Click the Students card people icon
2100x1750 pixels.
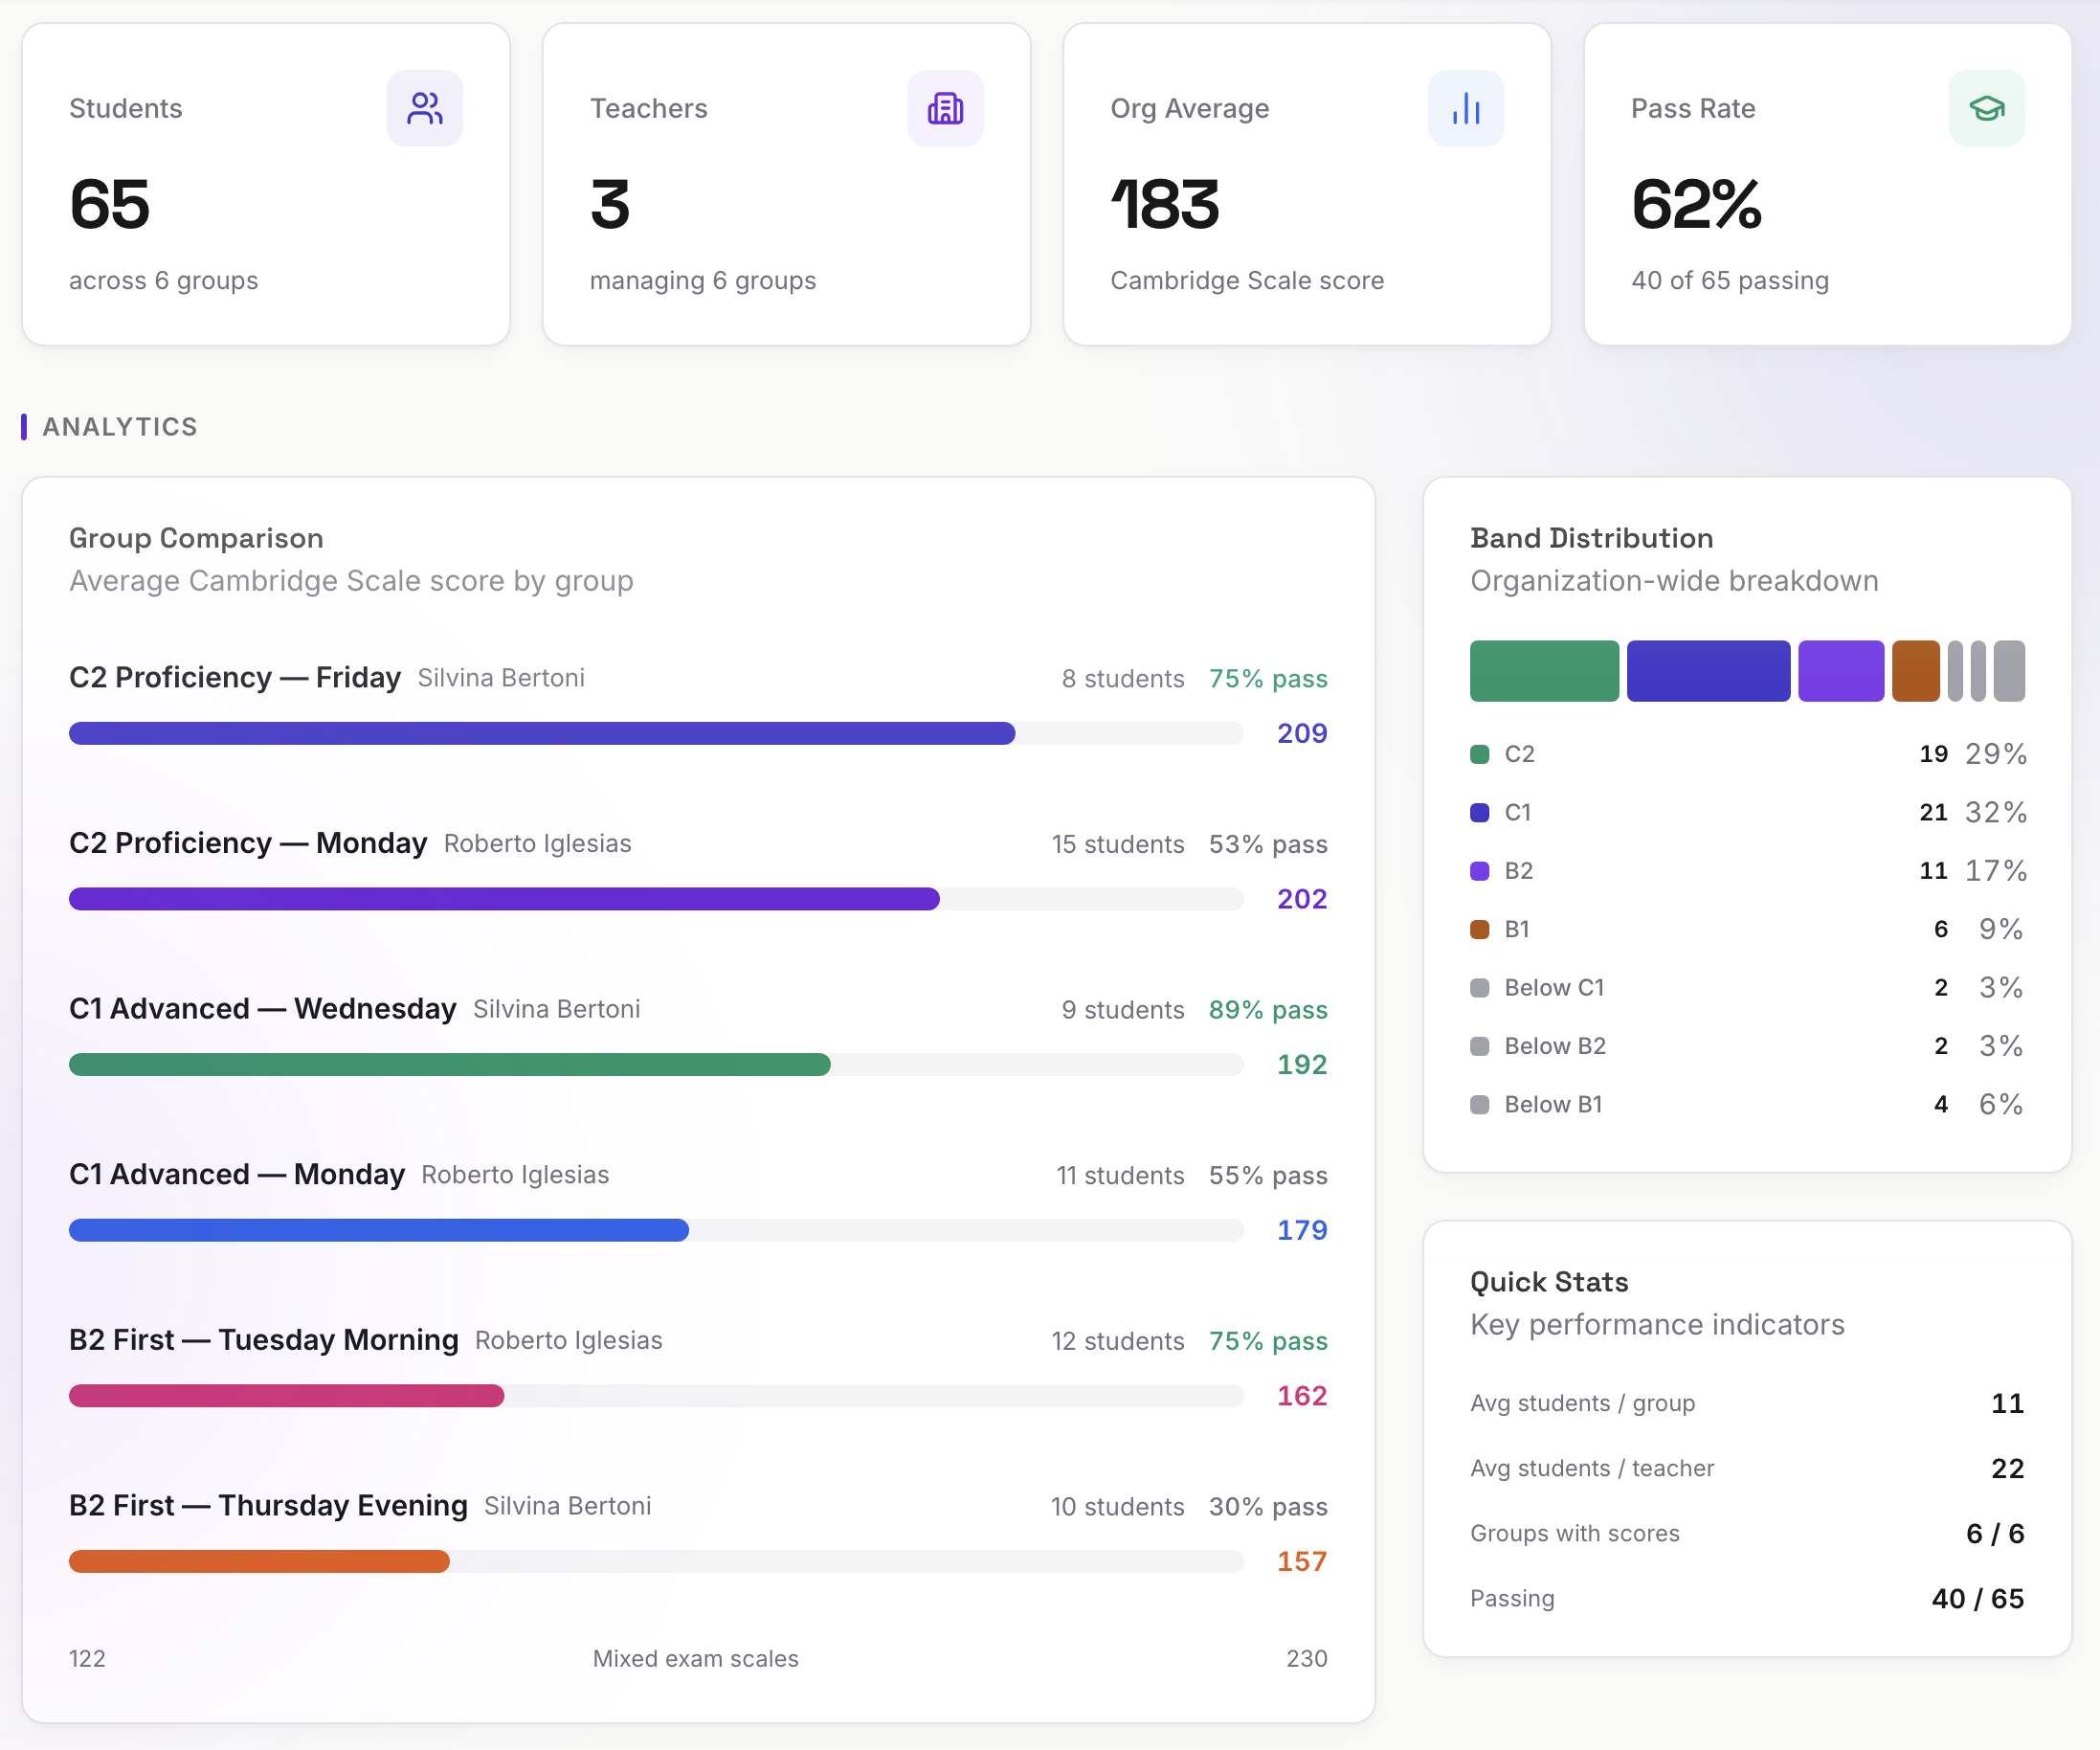tap(425, 108)
